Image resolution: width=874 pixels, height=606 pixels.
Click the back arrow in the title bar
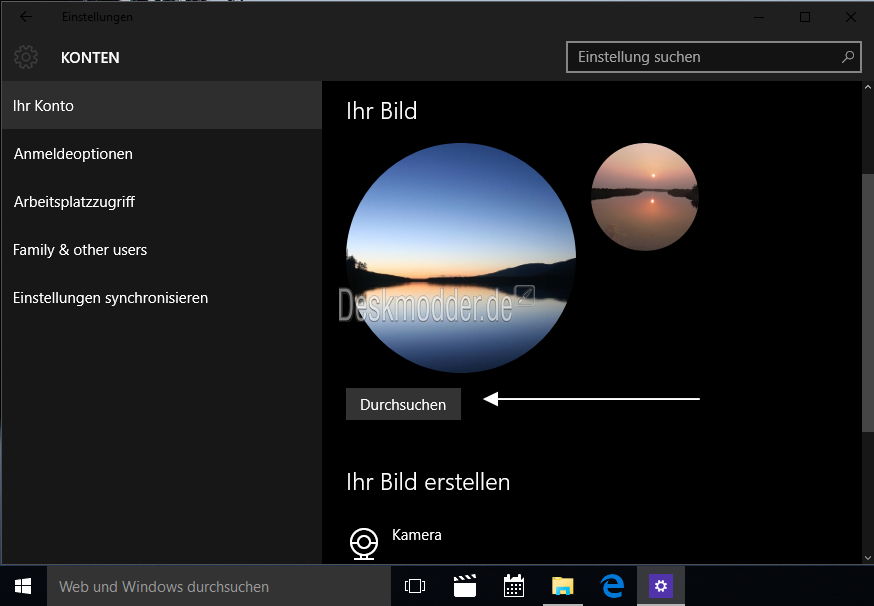point(26,17)
